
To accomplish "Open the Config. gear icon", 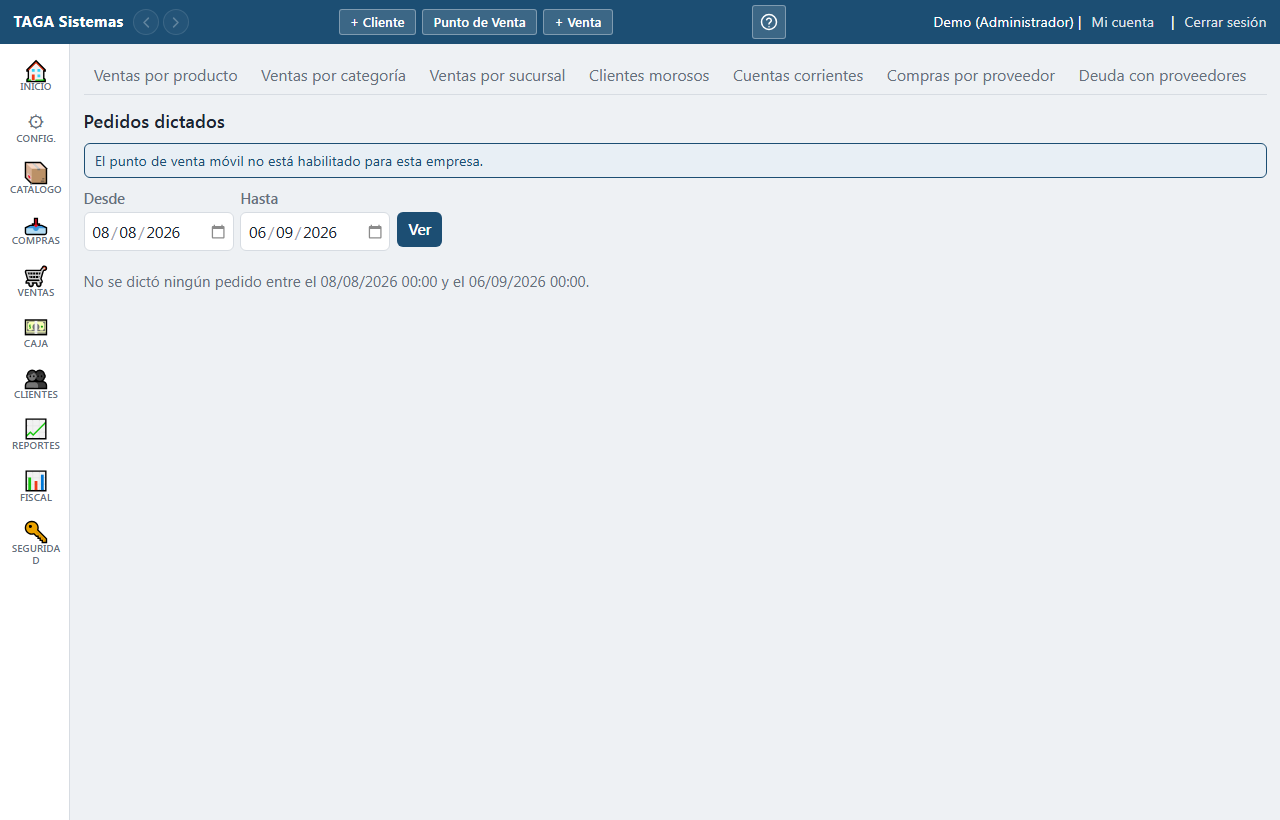I will [x=35, y=121].
